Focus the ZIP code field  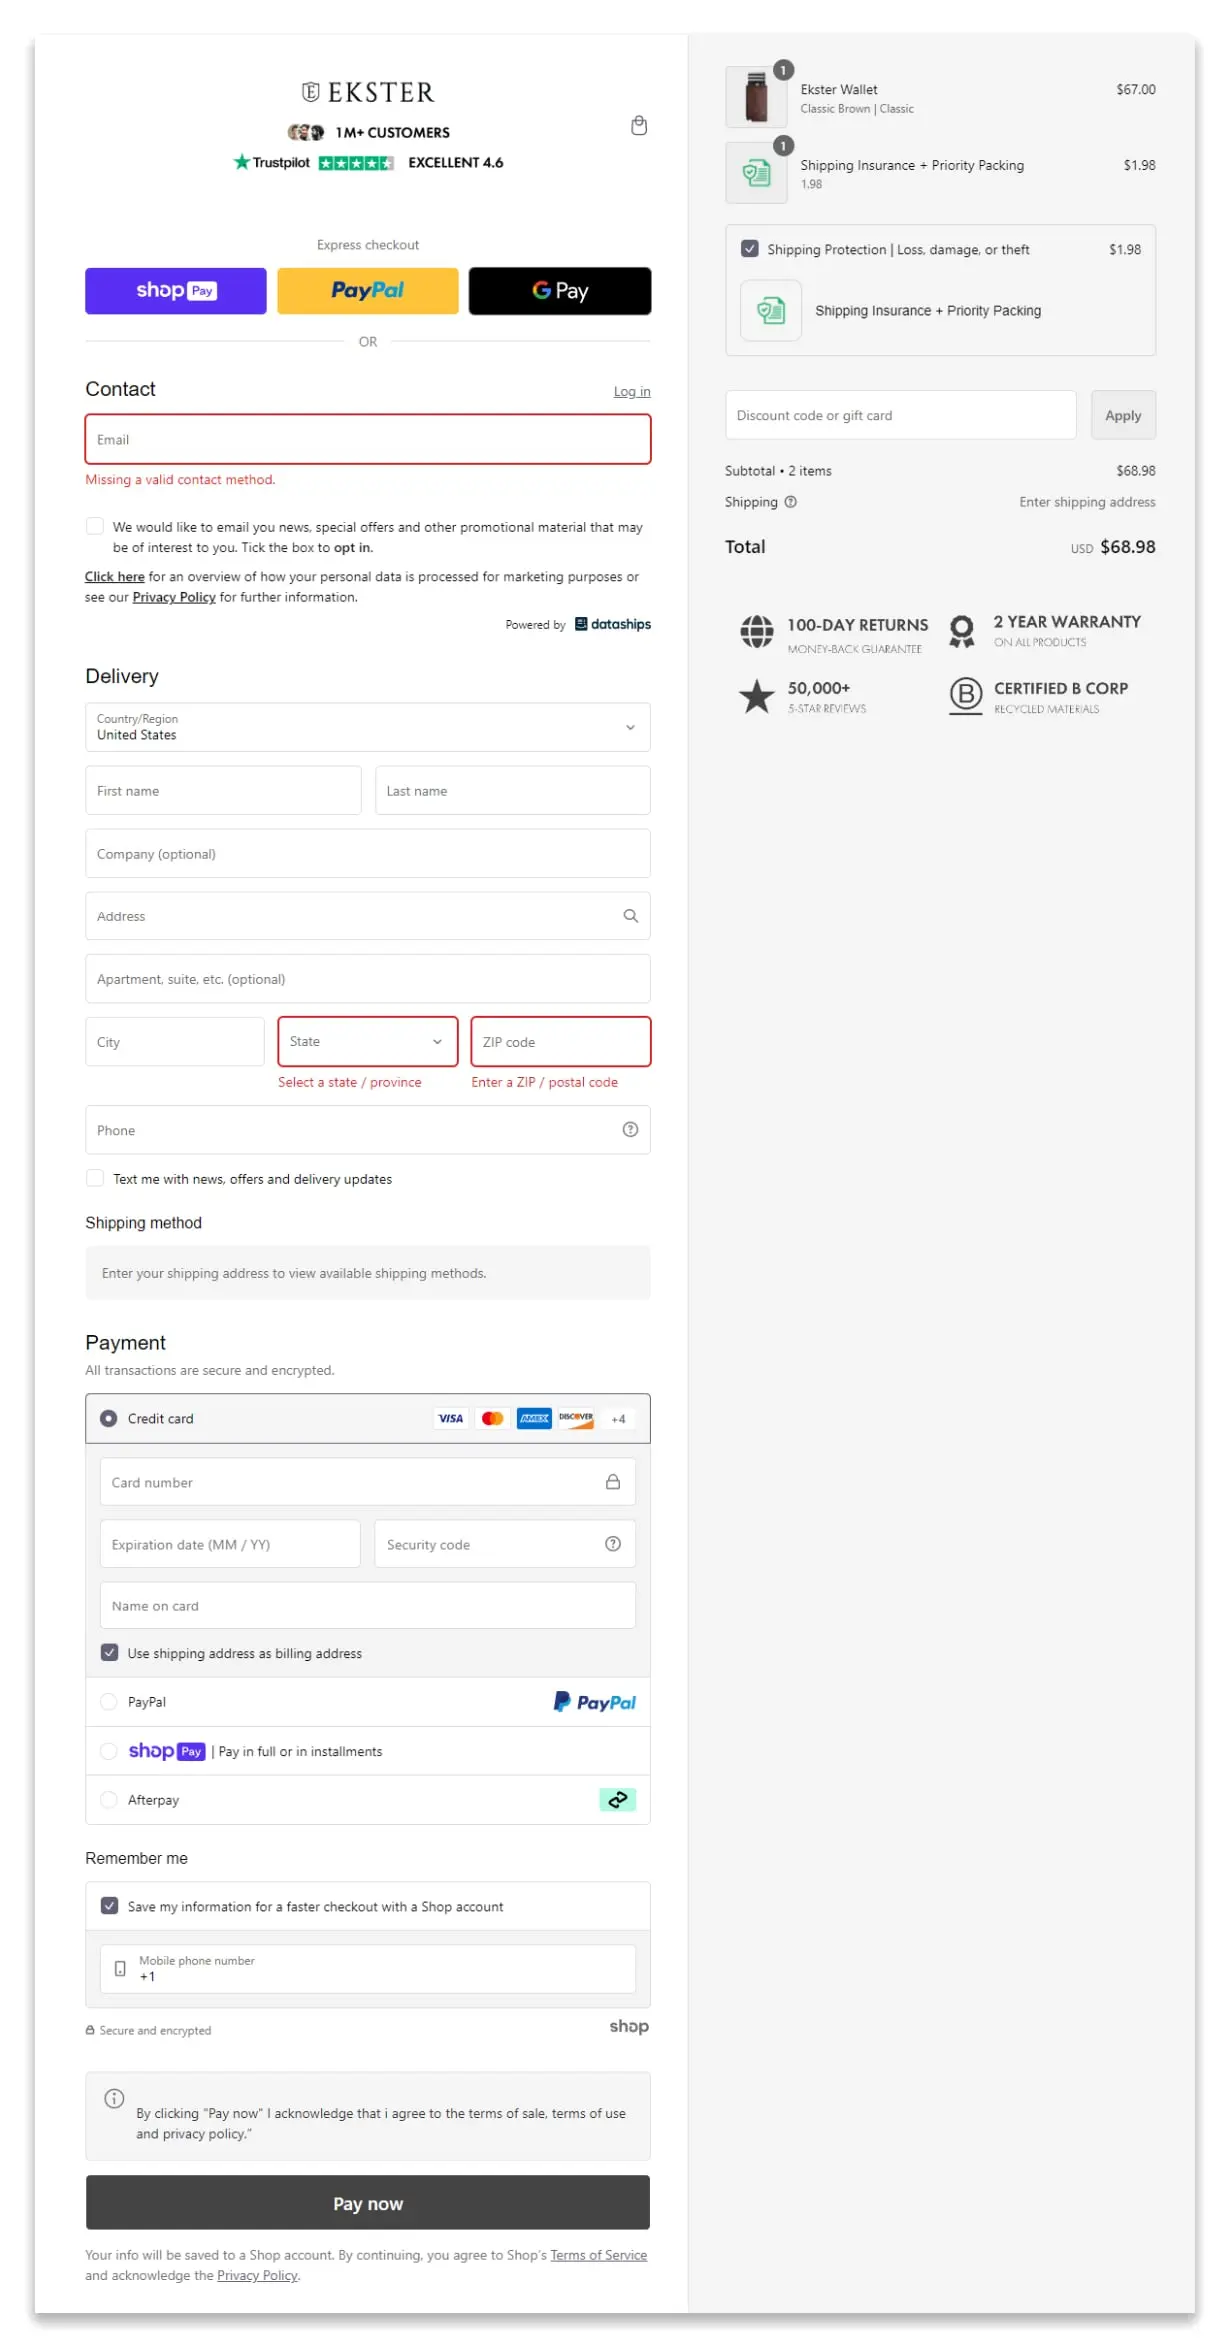561,1041
